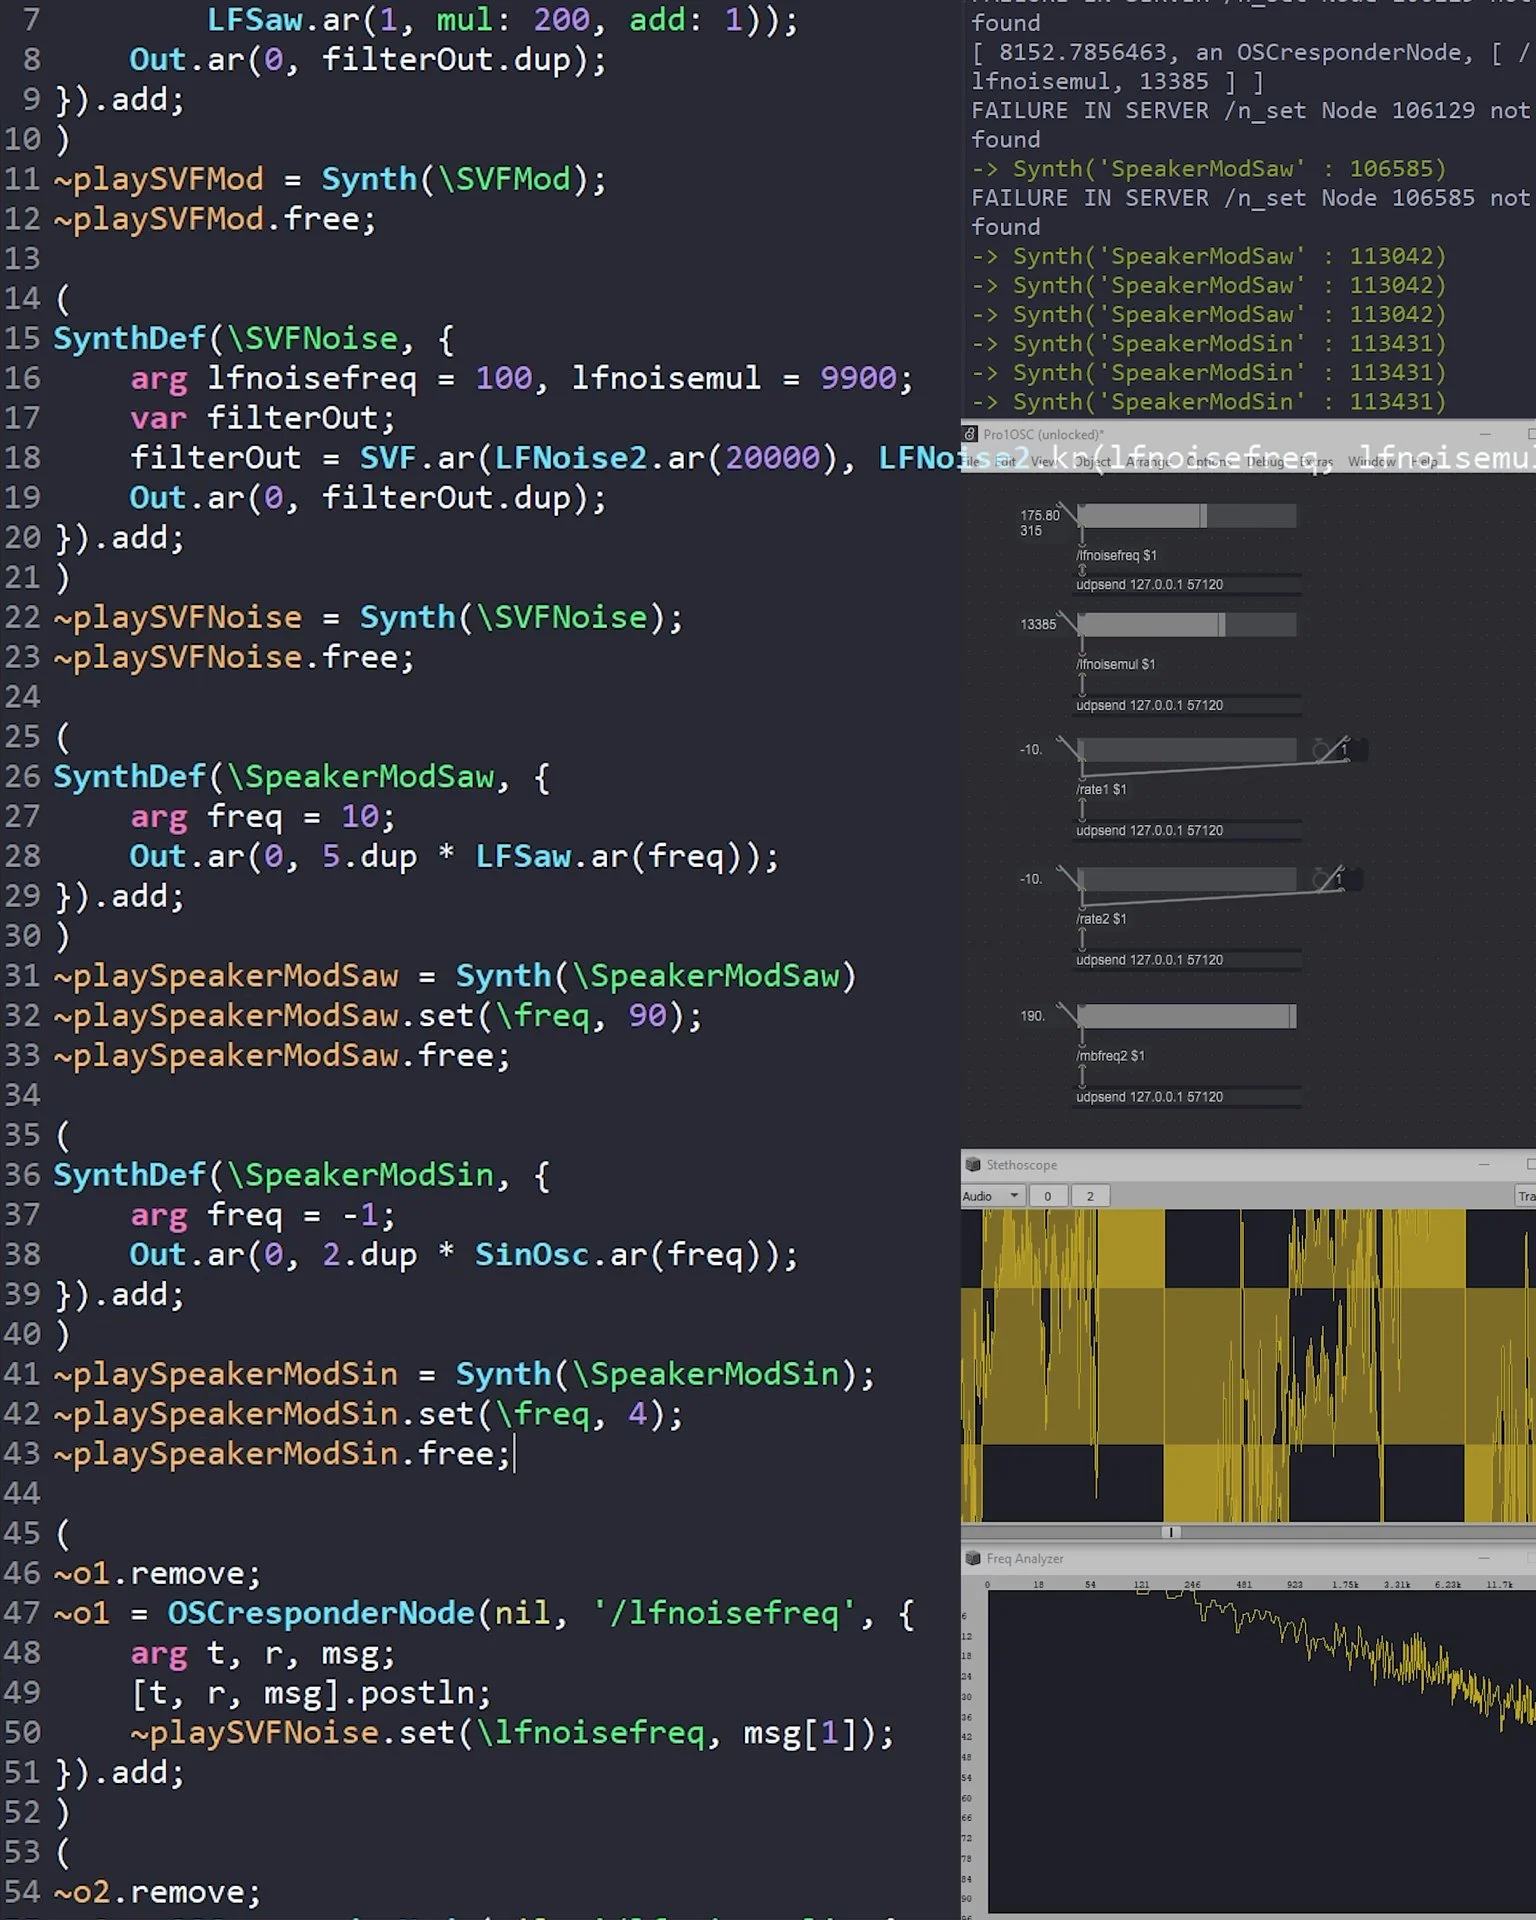This screenshot has width=1536, height=1920.
Task: Click code line SynthDef(\SpeakerModSin, {
Action: pyautogui.click(x=302, y=1175)
